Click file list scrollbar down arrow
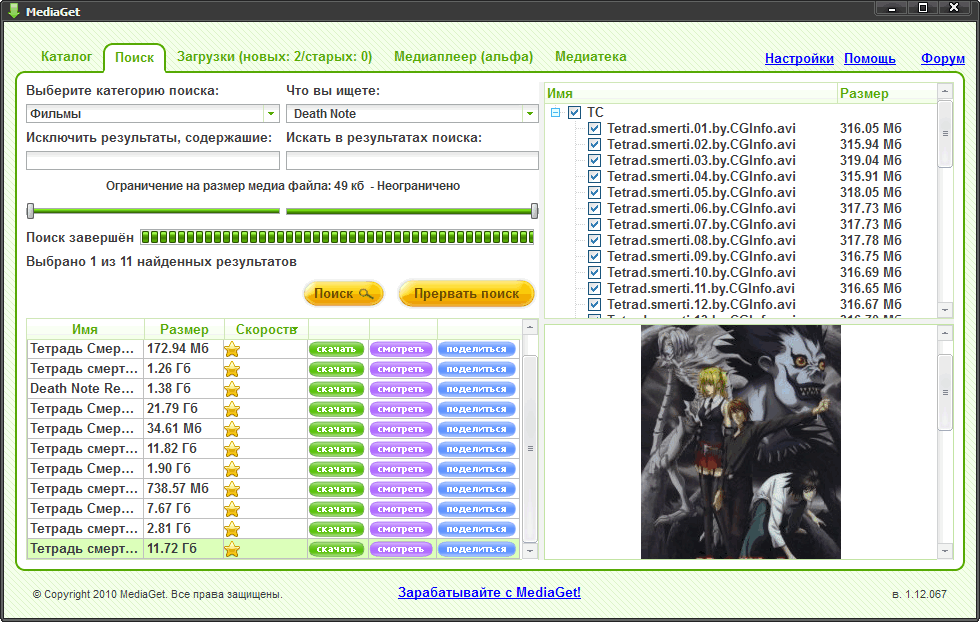Image resolution: width=980 pixels, height=622 pixels. point(945,309)
